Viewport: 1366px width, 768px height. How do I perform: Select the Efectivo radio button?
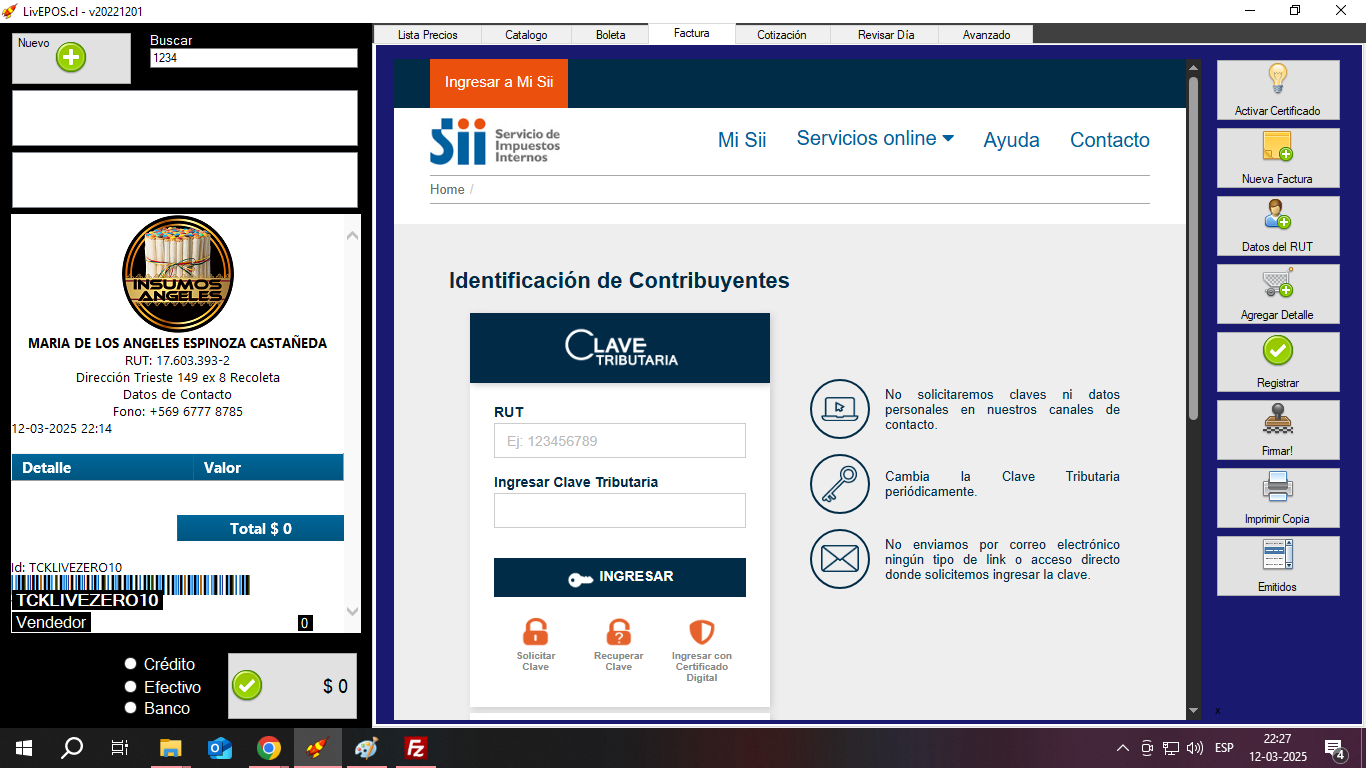coord(130,686)
